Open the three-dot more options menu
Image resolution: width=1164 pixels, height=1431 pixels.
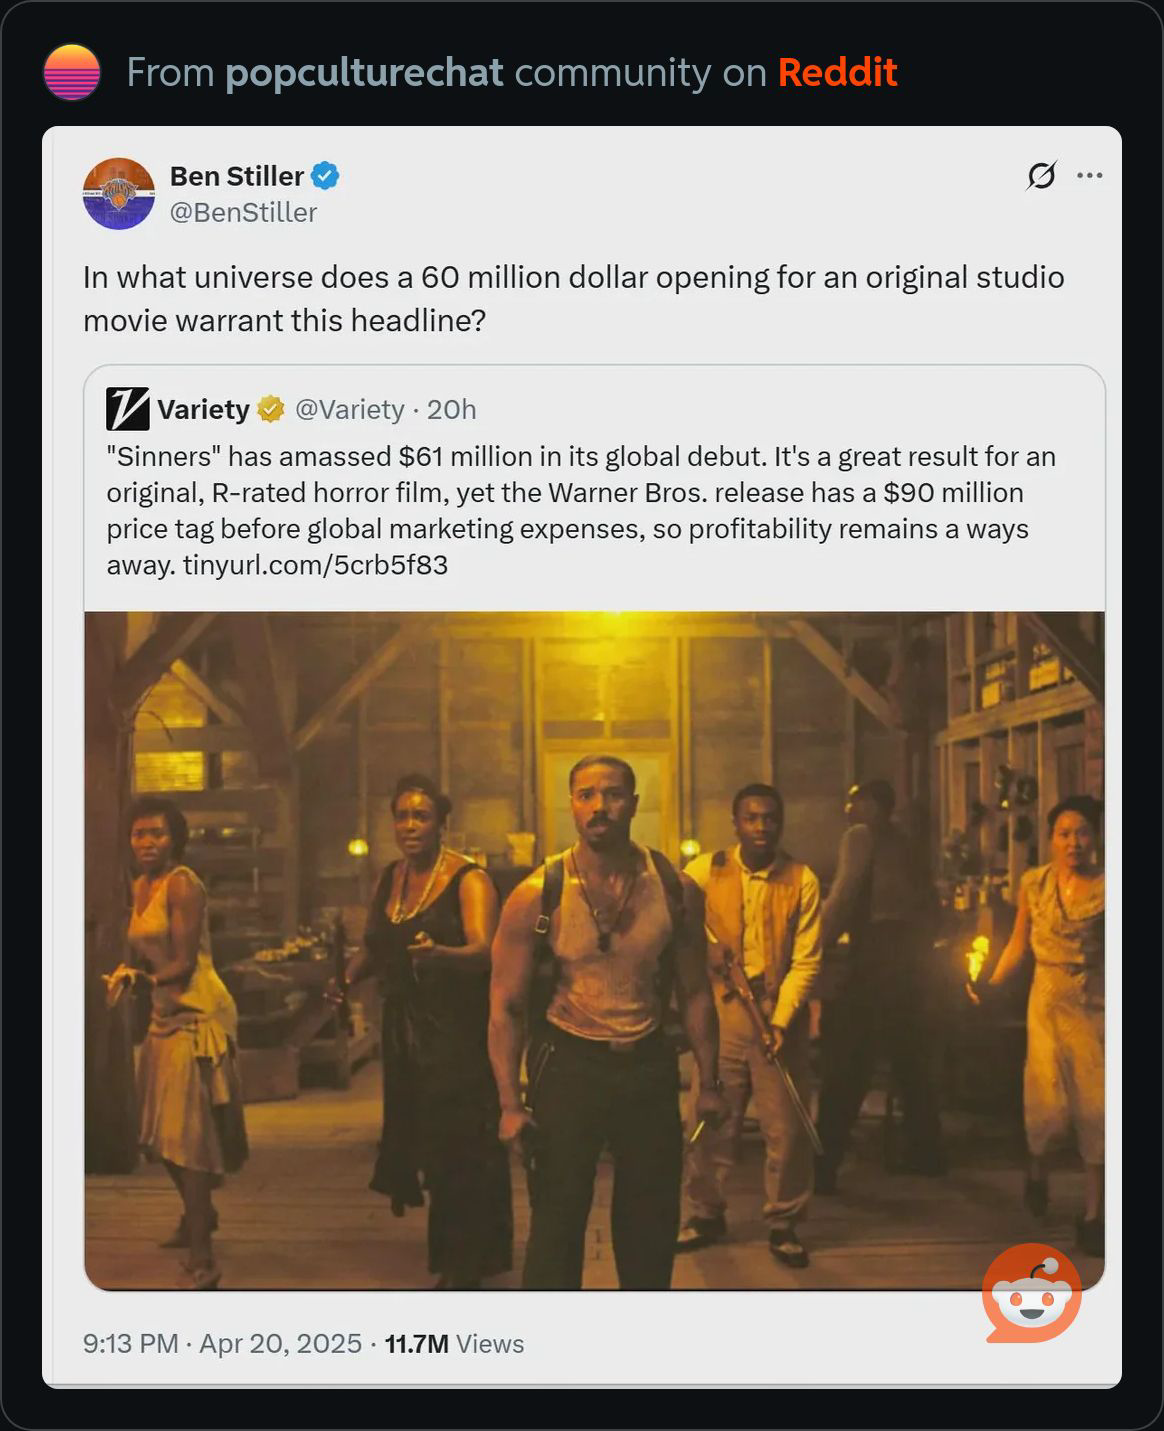[1089, 175]
